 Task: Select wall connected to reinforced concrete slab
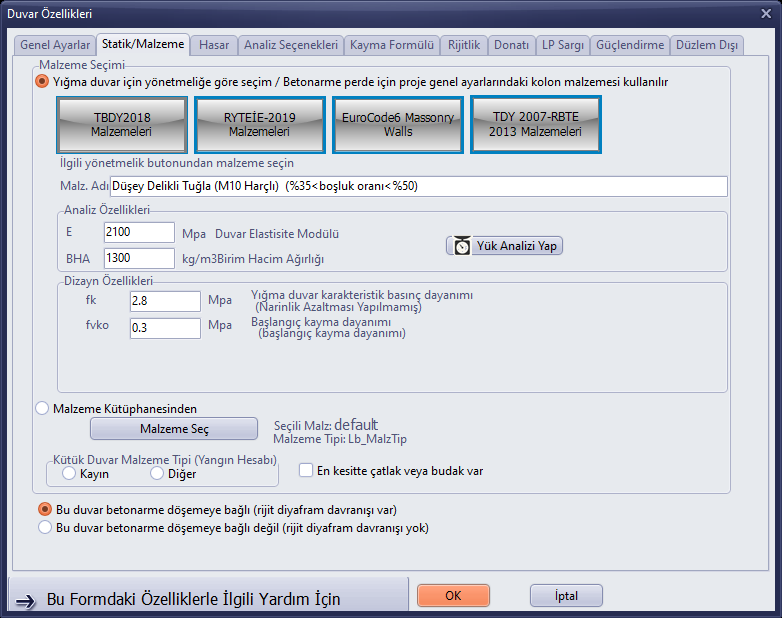coord(45,509)
